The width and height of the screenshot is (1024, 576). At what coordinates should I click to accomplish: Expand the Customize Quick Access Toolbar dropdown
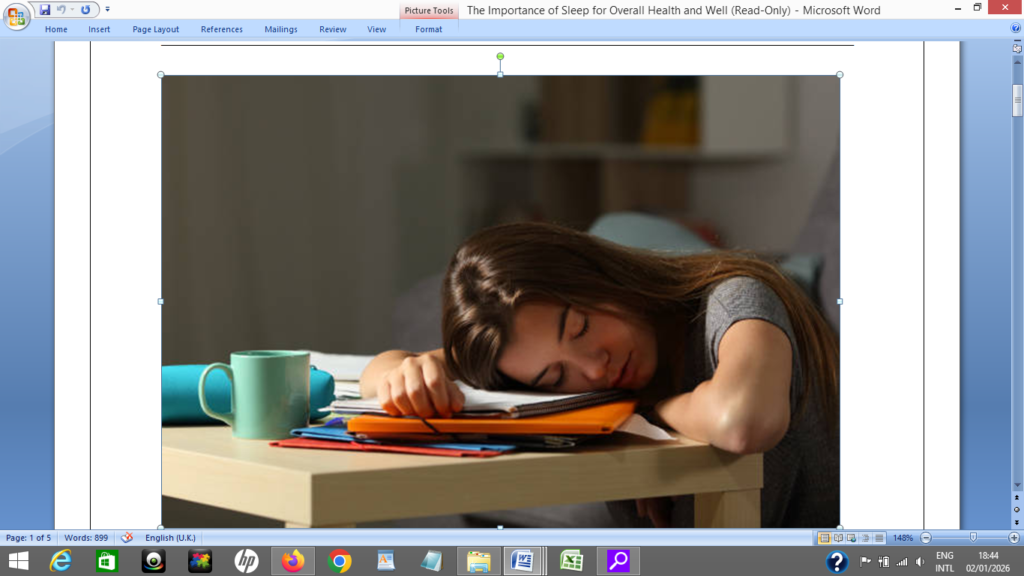tap(108, 9)
